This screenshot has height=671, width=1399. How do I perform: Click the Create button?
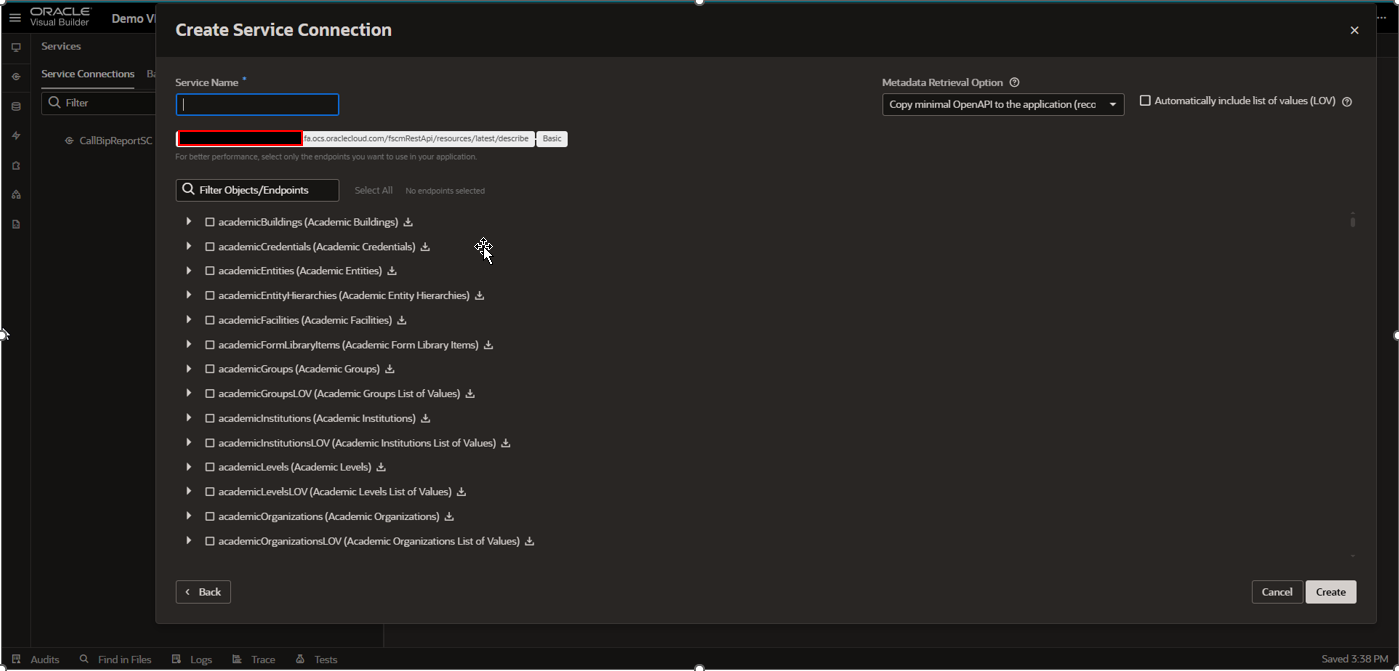(x=1331, y=592)
